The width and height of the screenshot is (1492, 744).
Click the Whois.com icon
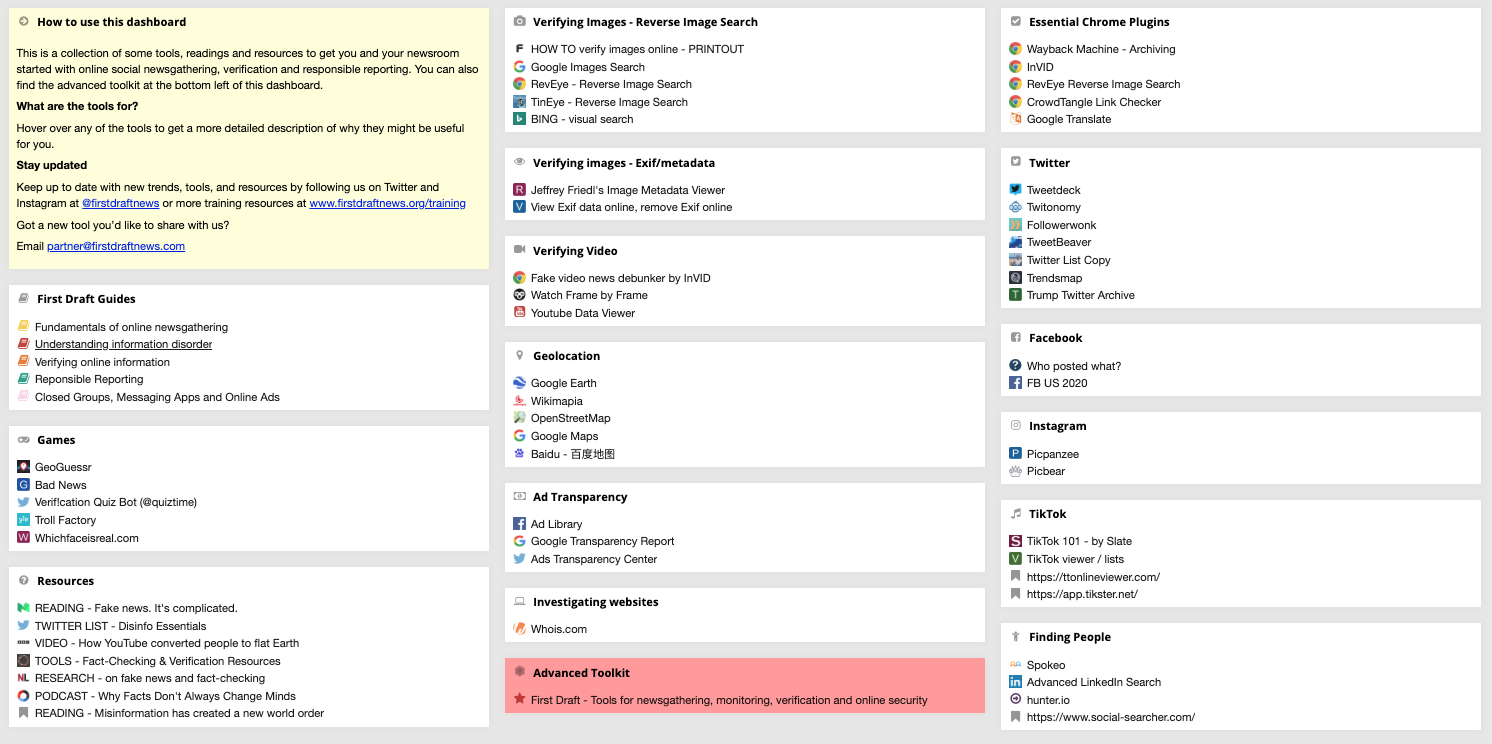pos(519,629)
